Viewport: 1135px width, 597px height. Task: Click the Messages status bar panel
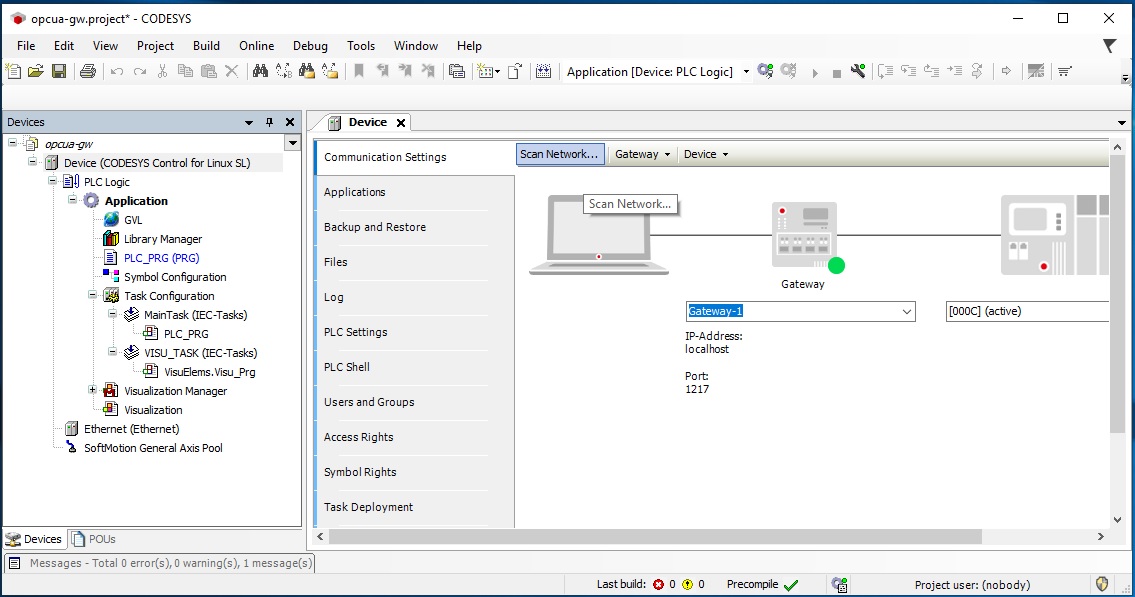click(160, 563)
